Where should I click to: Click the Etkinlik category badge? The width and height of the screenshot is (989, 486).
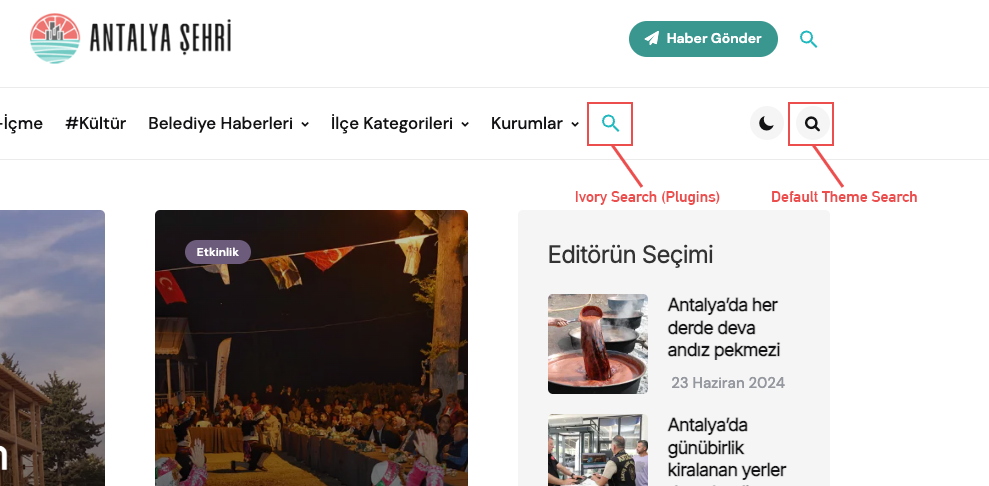218,252
